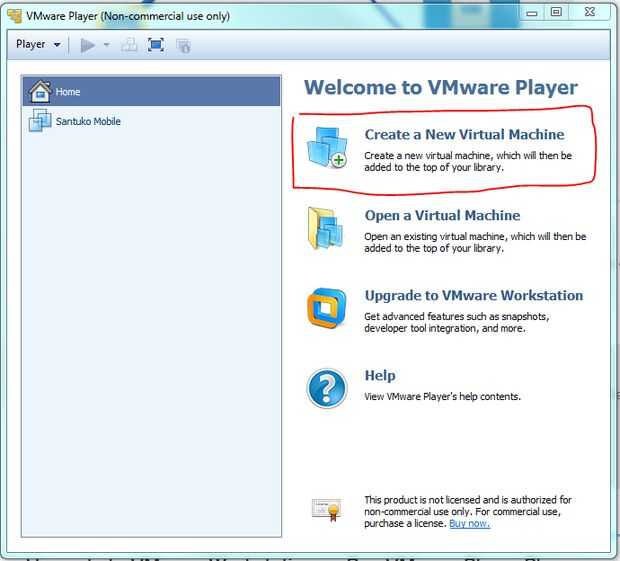This screenshot has height=561, width=620.
Task: Click the new virtual machine icon
Action: tap(327, 147)
